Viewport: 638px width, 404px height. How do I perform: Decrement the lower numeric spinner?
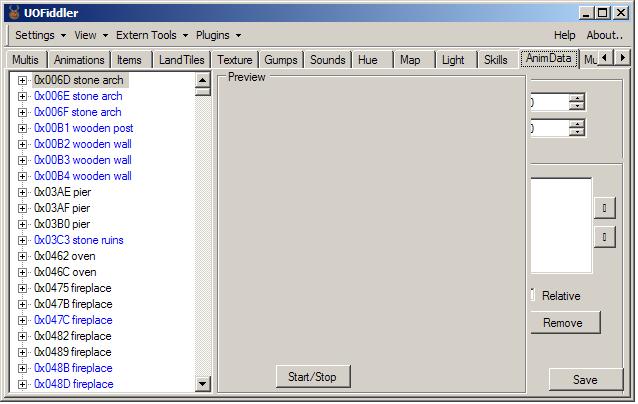(x=577, y=132)
